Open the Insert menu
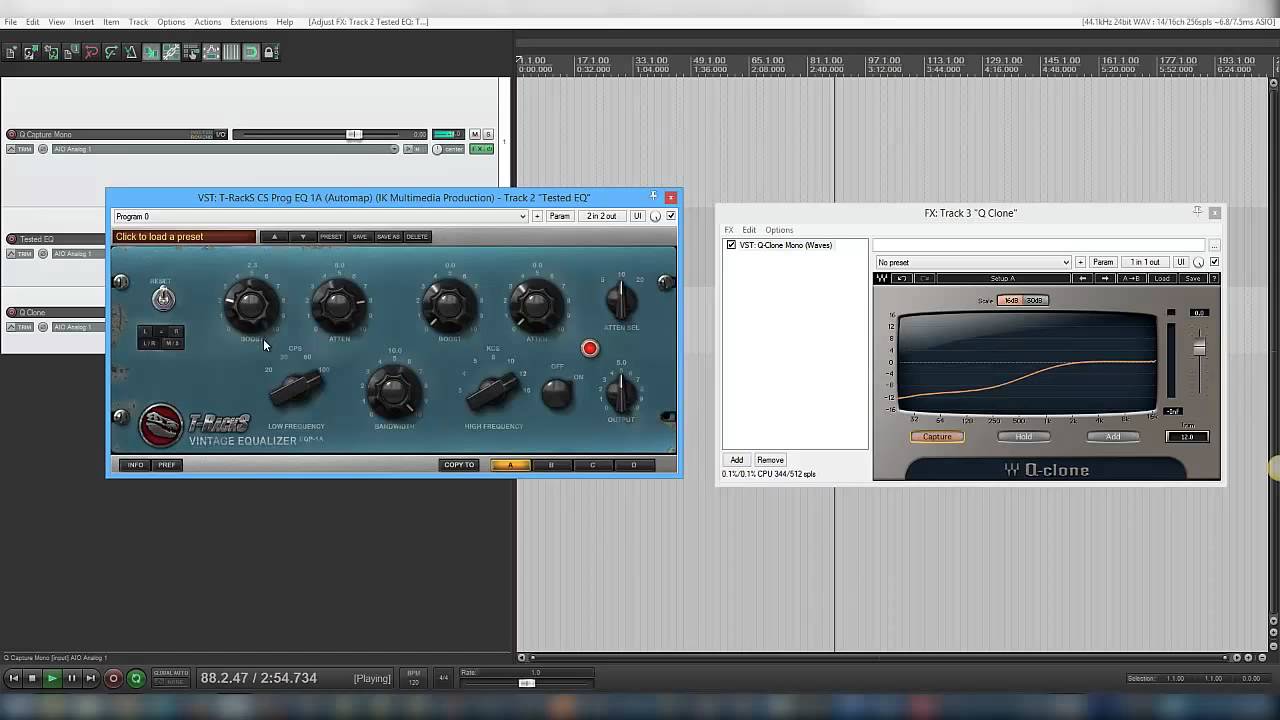The width and height of the screenshot is (1280, 720). coord(84,22)
